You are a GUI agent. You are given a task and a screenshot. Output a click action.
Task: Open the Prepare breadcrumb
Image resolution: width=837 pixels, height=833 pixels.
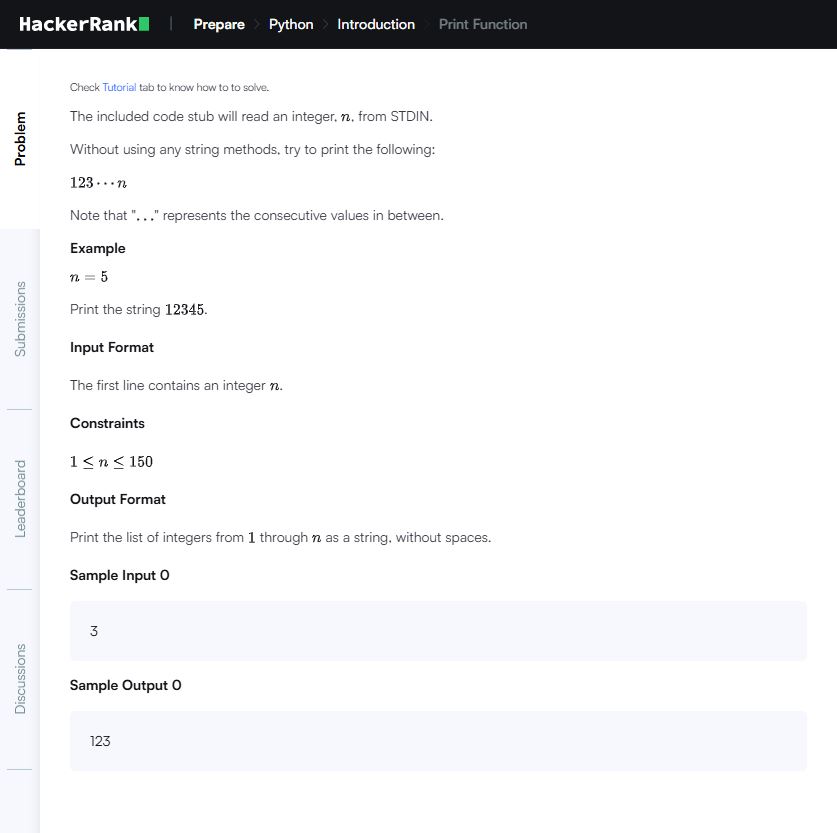pos(219,24)
